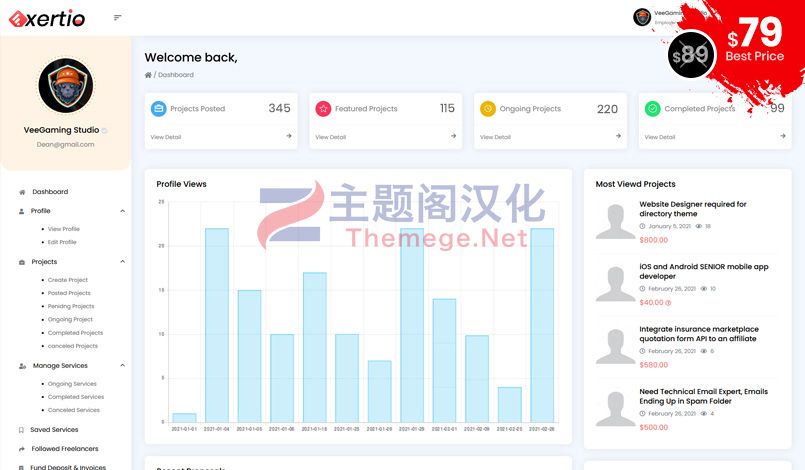Open Canceled Services list
Screen dimensions: 805x470
(x=74, y=410)
